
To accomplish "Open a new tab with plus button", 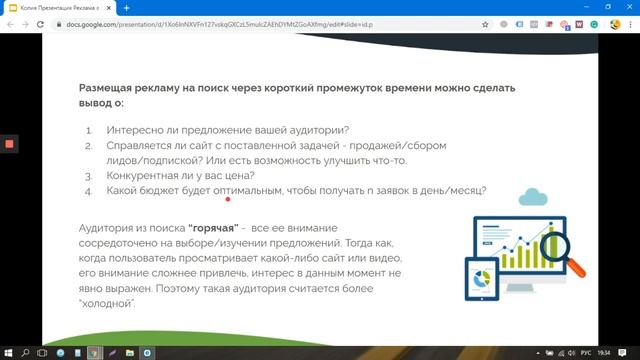I will [x=127, y=8].
